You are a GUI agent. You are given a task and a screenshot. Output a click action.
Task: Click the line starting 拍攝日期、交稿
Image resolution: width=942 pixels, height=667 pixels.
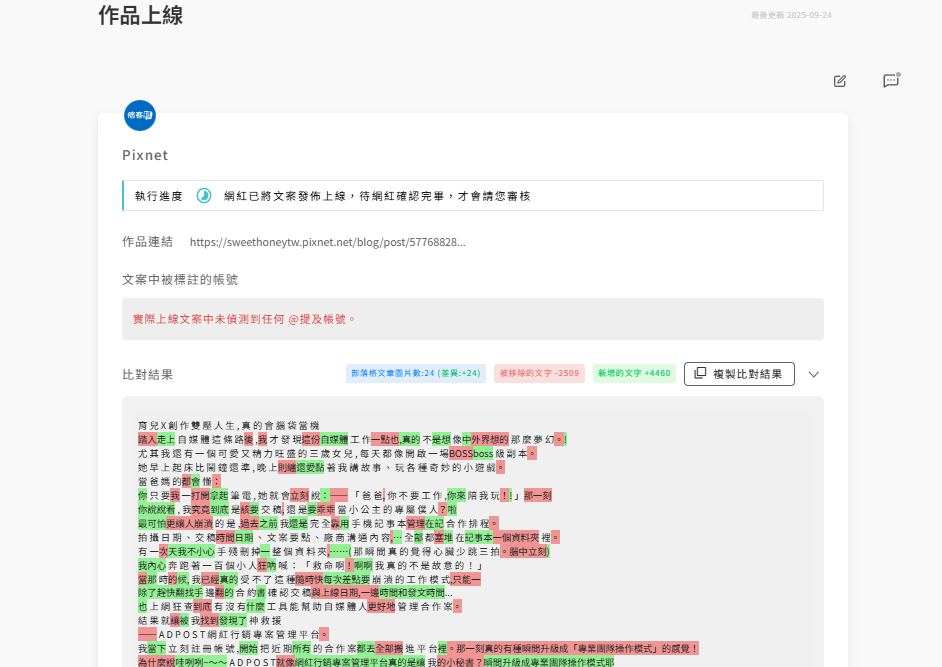(x=349, y=537)
